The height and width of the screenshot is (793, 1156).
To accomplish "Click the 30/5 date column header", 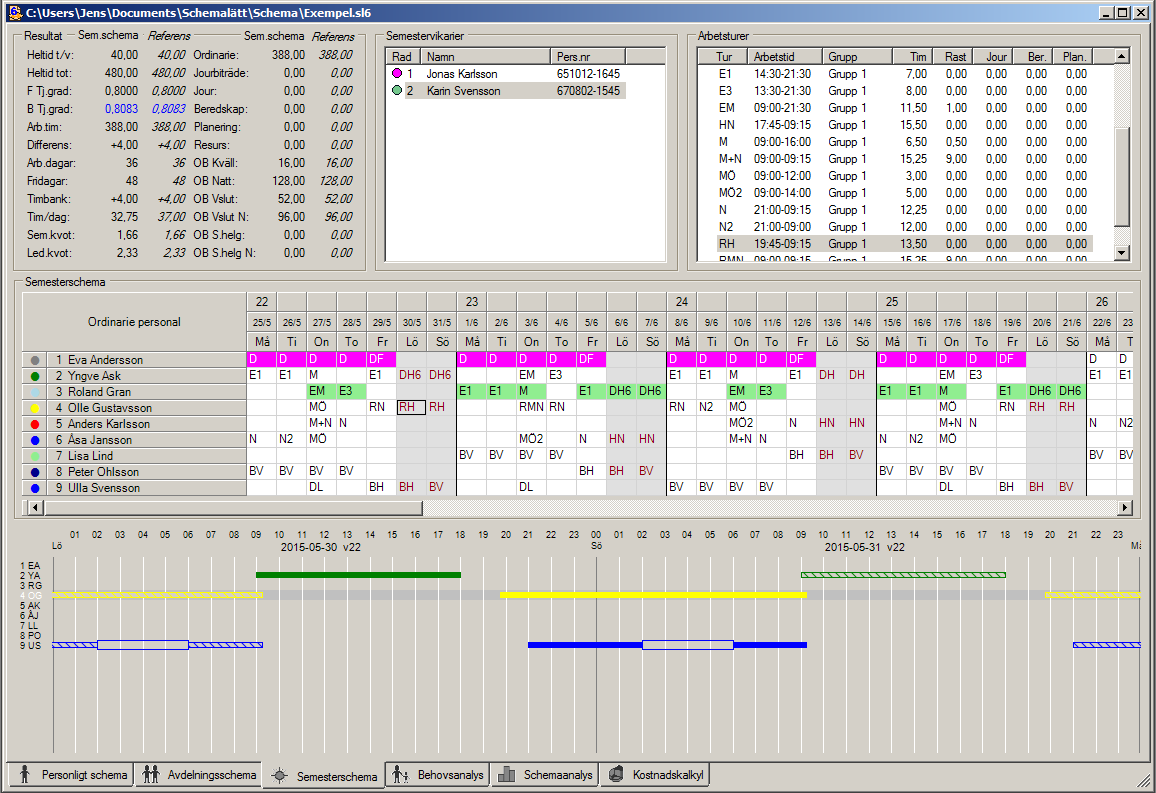I will point(411,322).
